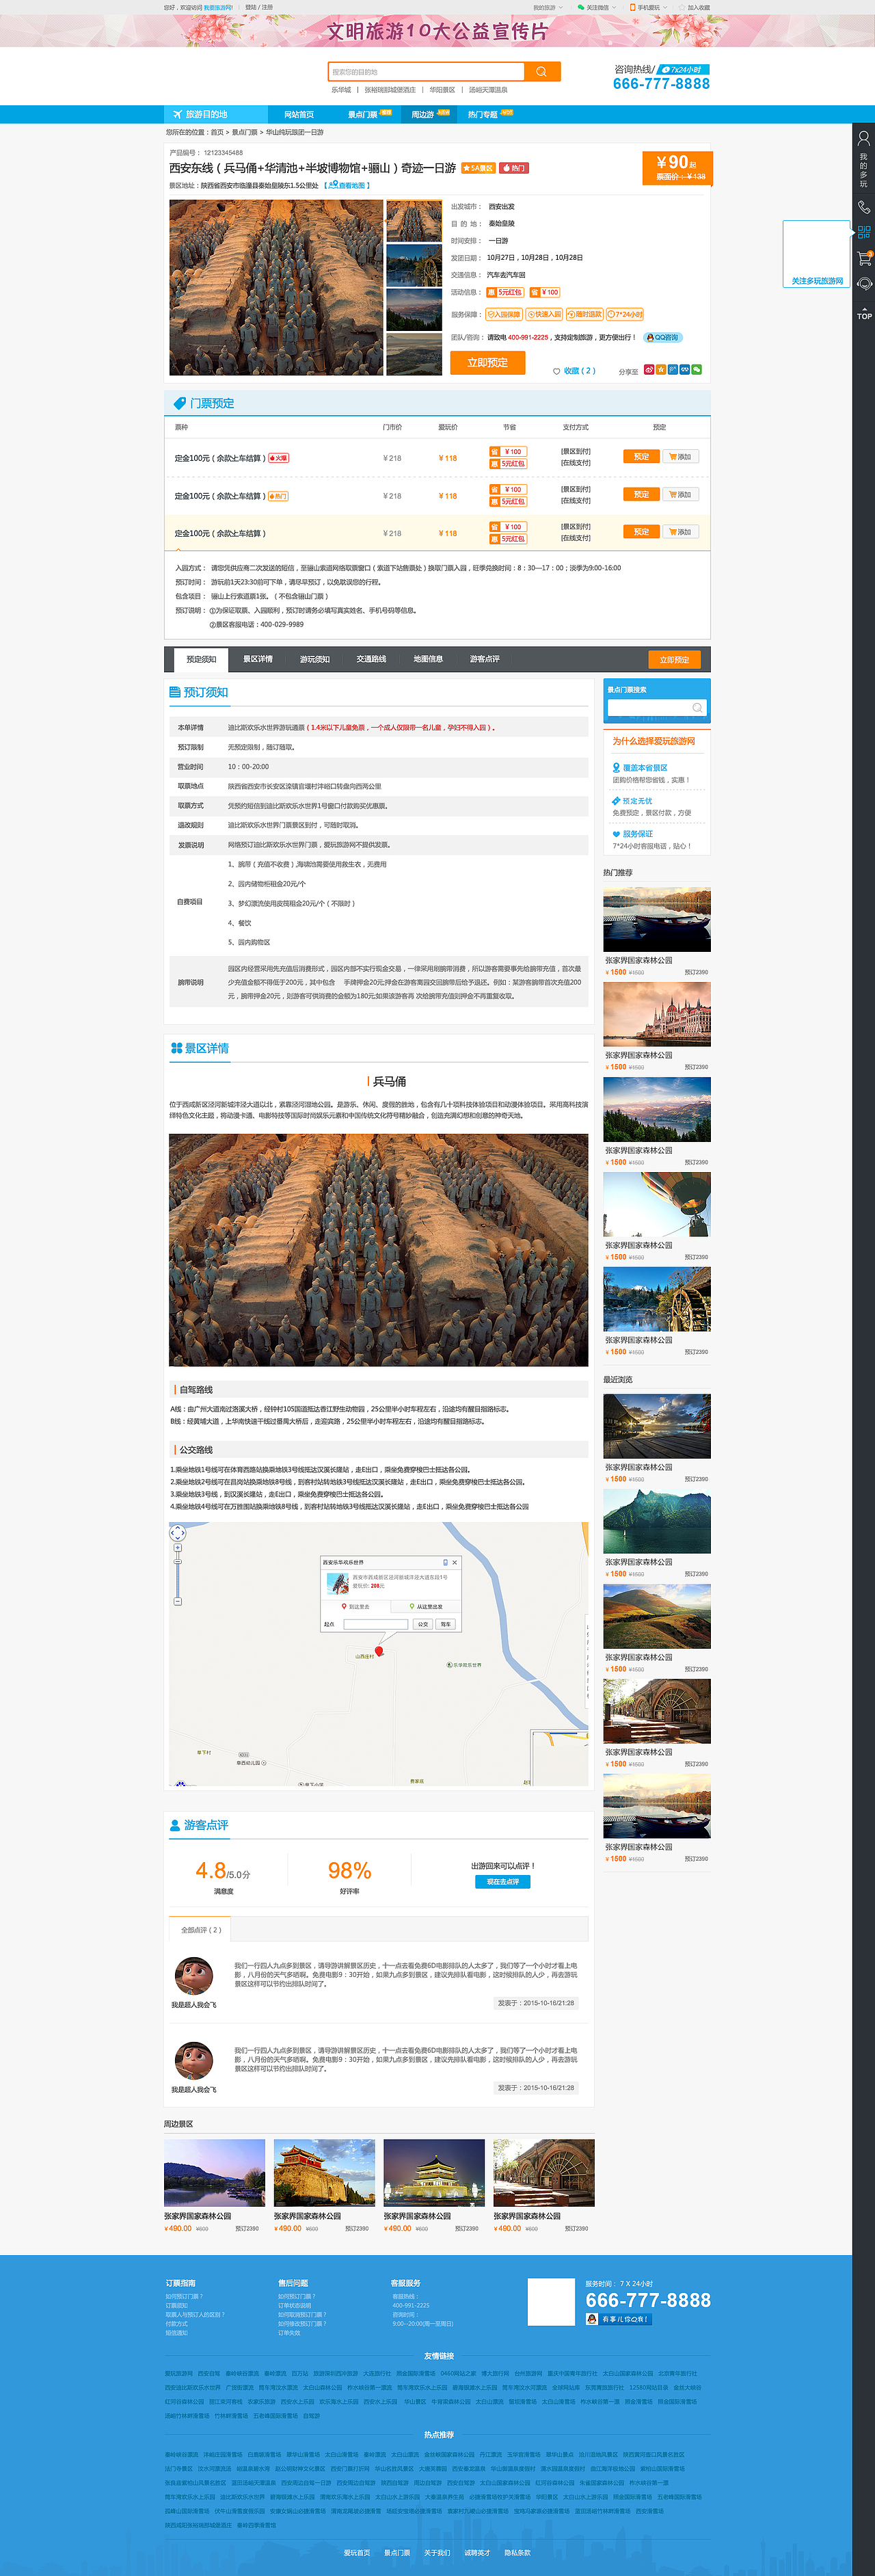Image resolution: width=875 pixels, height=2576 pixels.
Task: Open the 热门专题 nav menu item
Action: click(x=482, y=115)
